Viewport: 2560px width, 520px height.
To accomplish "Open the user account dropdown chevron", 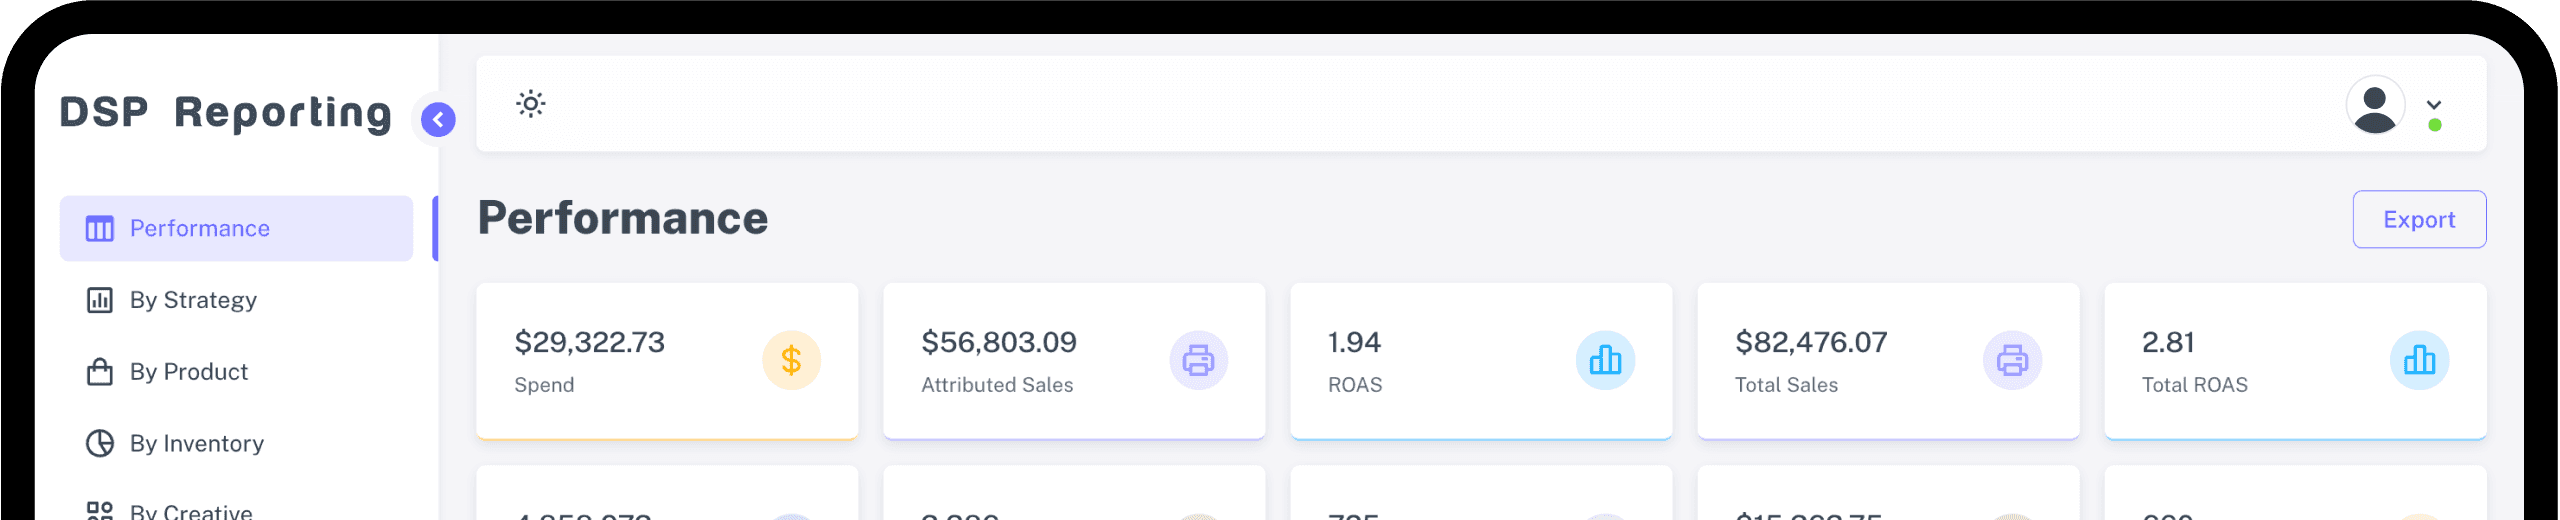I will click(2434, 105).
